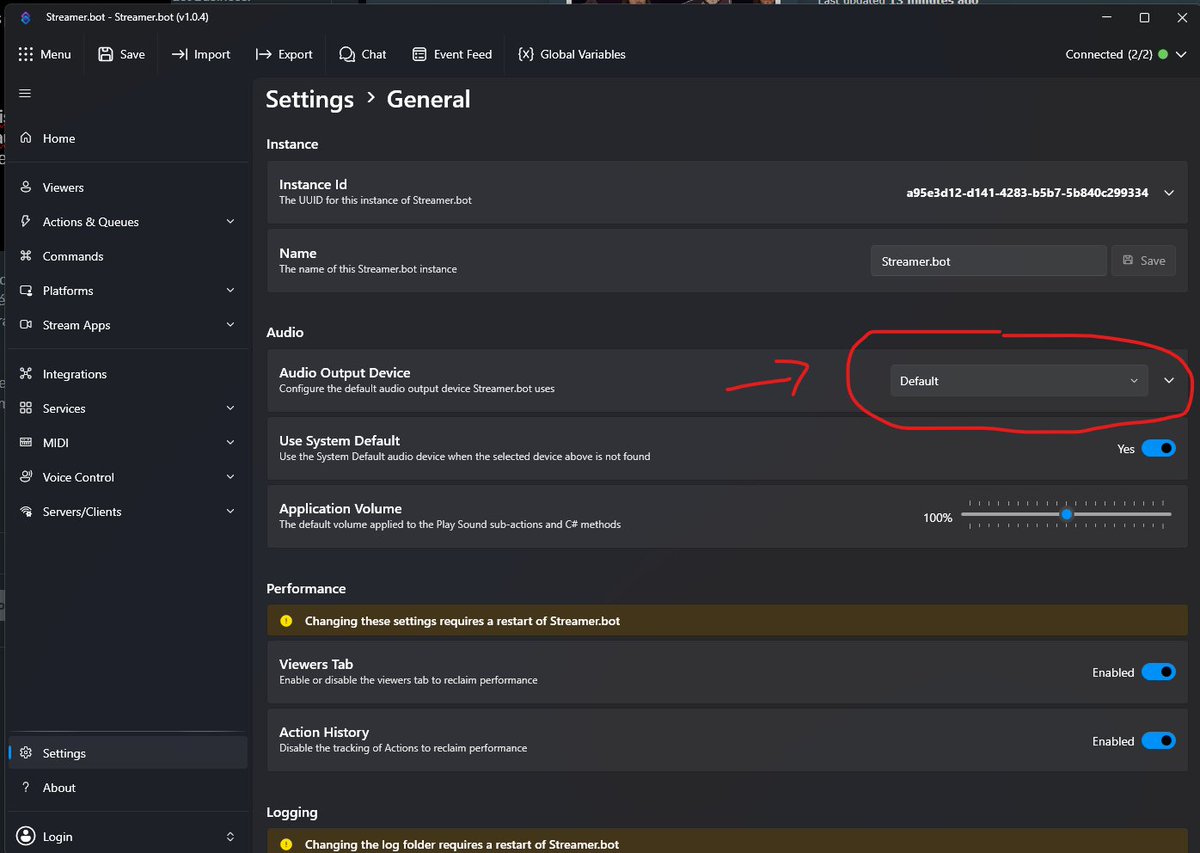The height and width of the screenshot is (853, 1200).
Task: Expand Actions & Queues submenu chevron
Action: pos(231,222)
